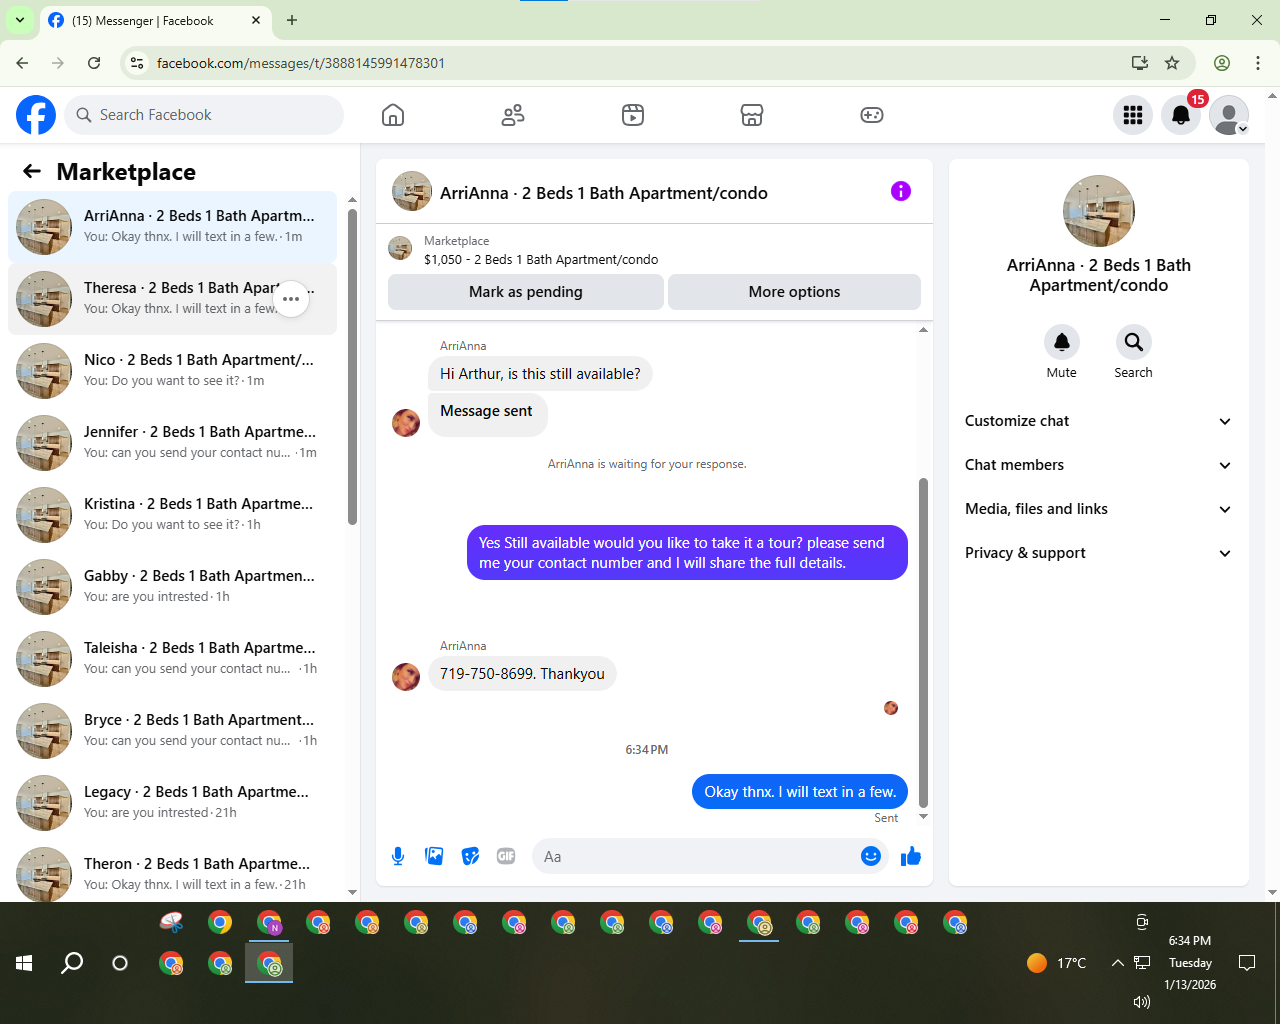1280x1024 pixels.
Task: Select the Messenger Facebook browser tab
Action: pyautogui.click(x=155, y=20)
